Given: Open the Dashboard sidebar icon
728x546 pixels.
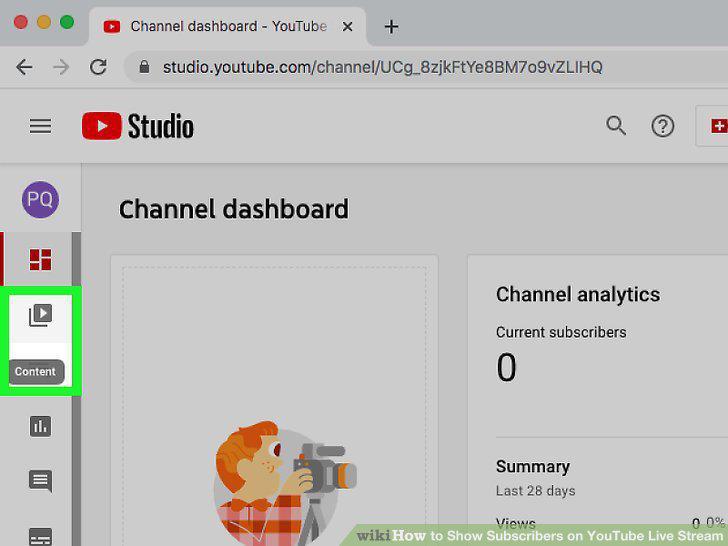Looking at the screenshot, I should [40, 260].
